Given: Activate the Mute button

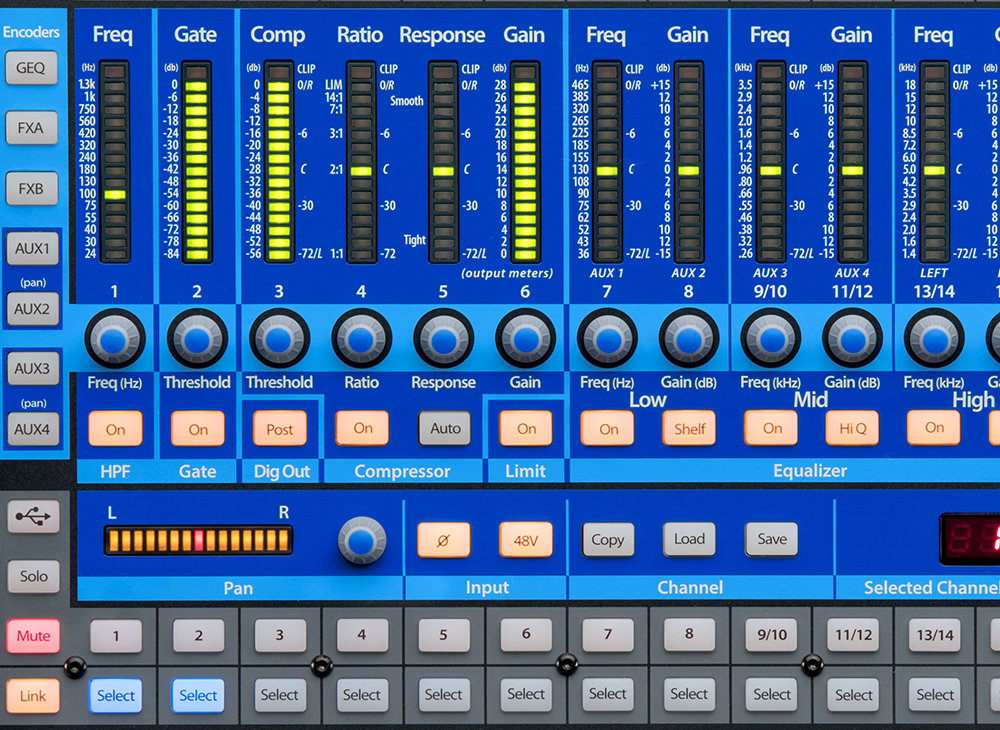Looking at the screenshot, I should click(x=33, y=635).
